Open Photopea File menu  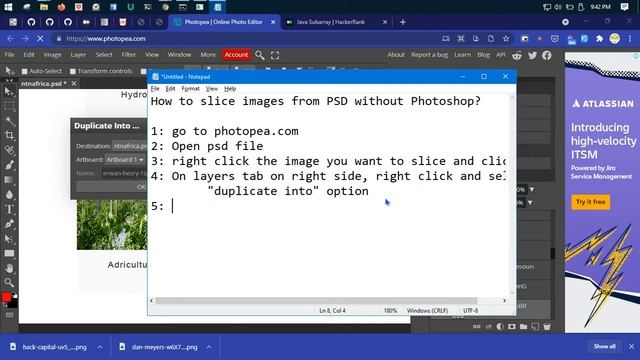[9, 54]
